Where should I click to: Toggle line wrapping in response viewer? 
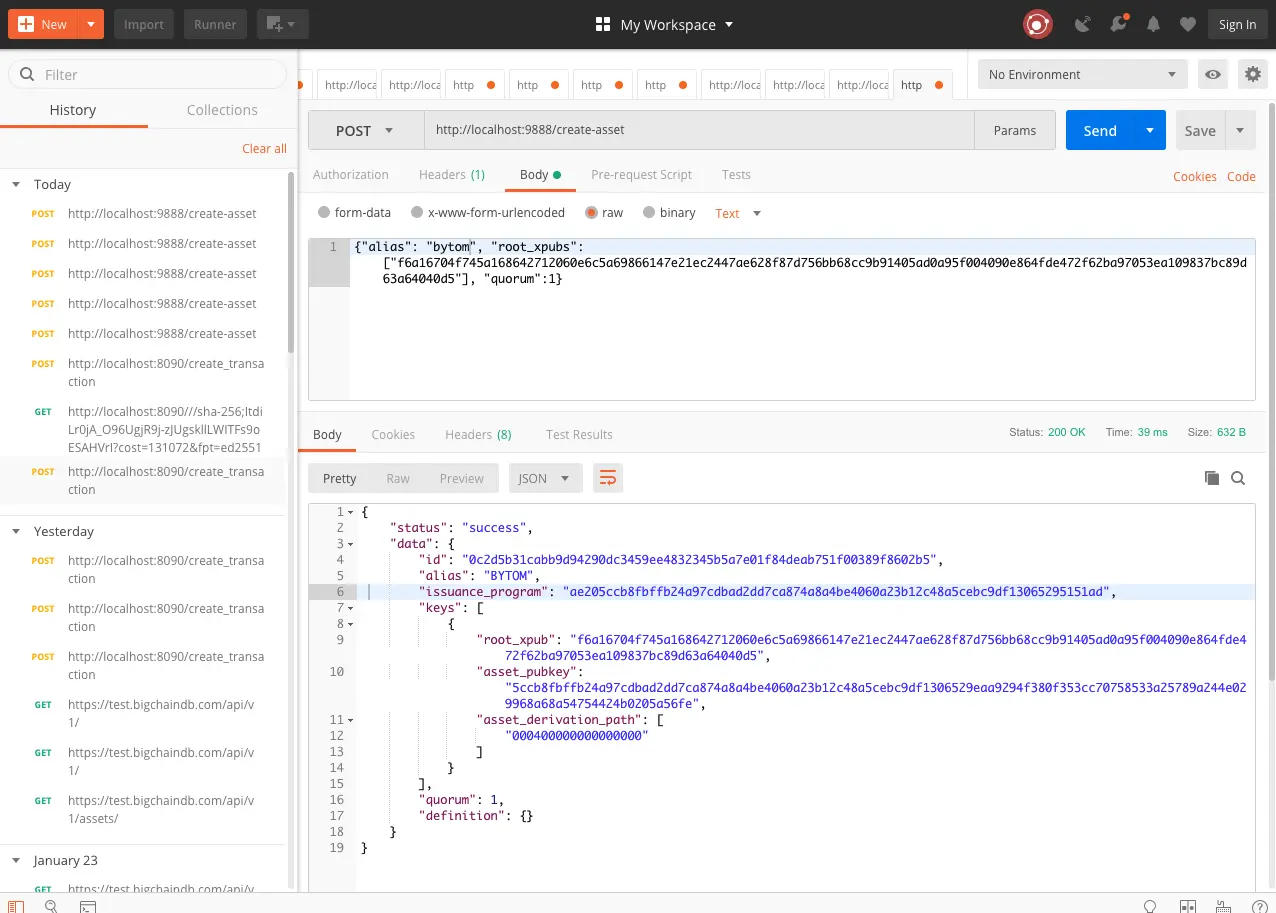point(607,478)
